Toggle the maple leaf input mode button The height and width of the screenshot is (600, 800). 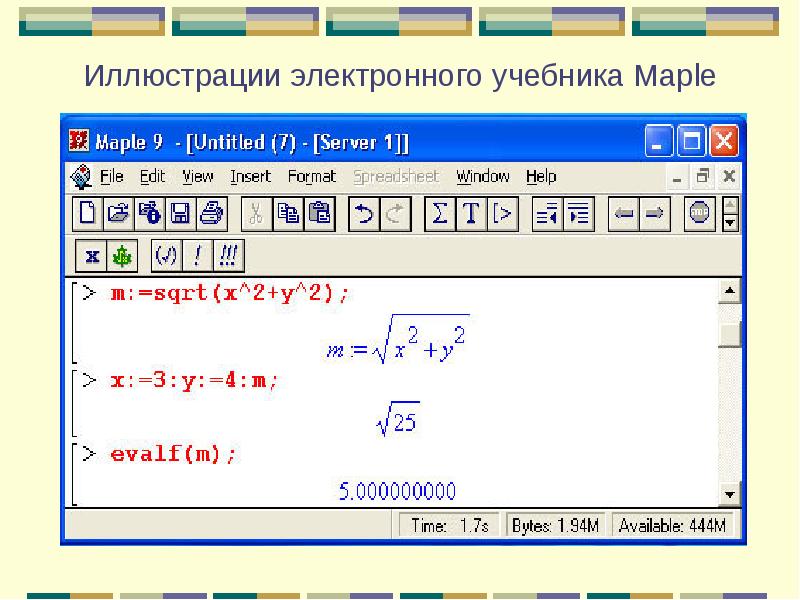(x=122, y=256)
